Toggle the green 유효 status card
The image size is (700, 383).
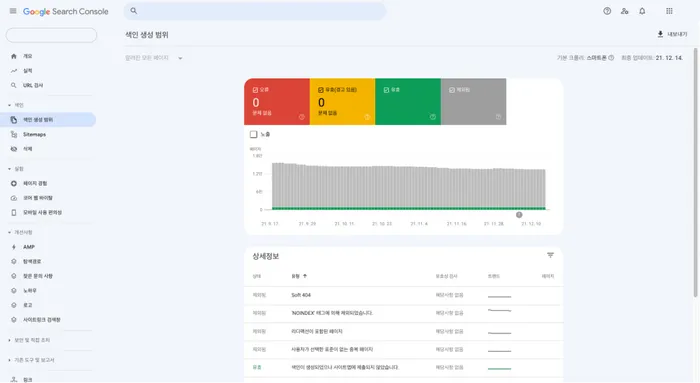408,102
